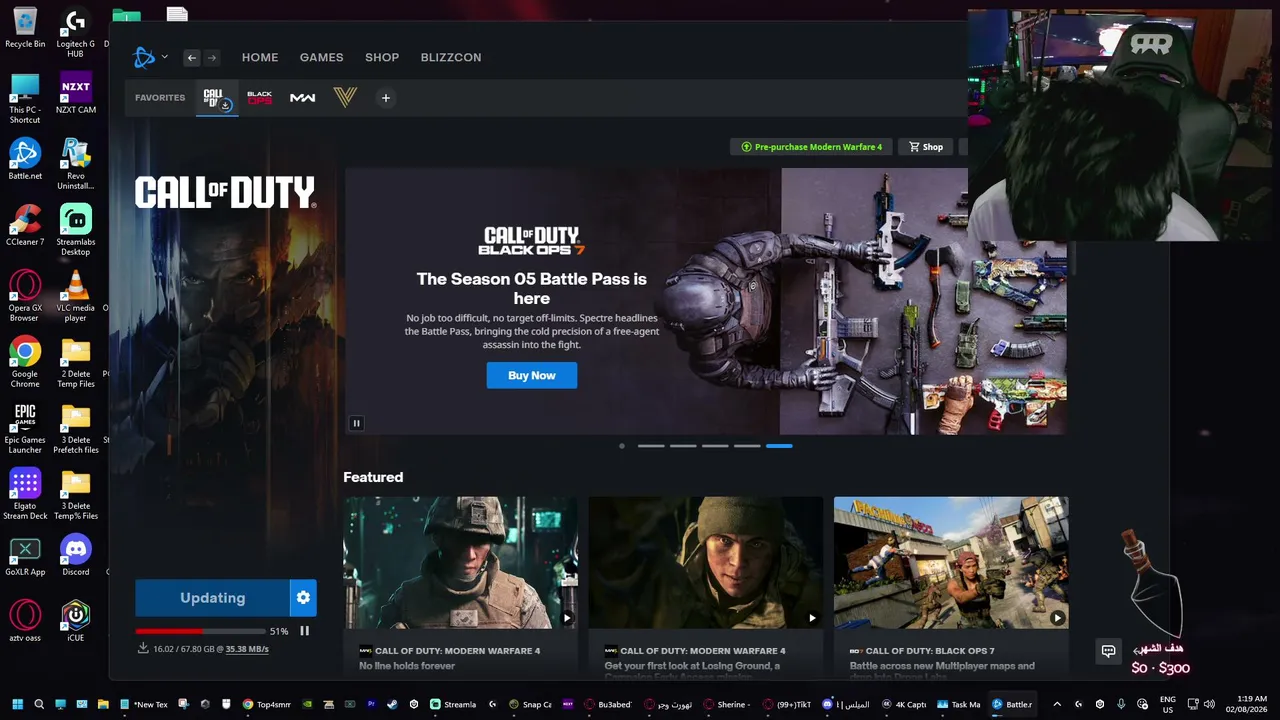Click the Buy Now button
This screenshot has height=720, width=1280.
click(x=532, y=375)
